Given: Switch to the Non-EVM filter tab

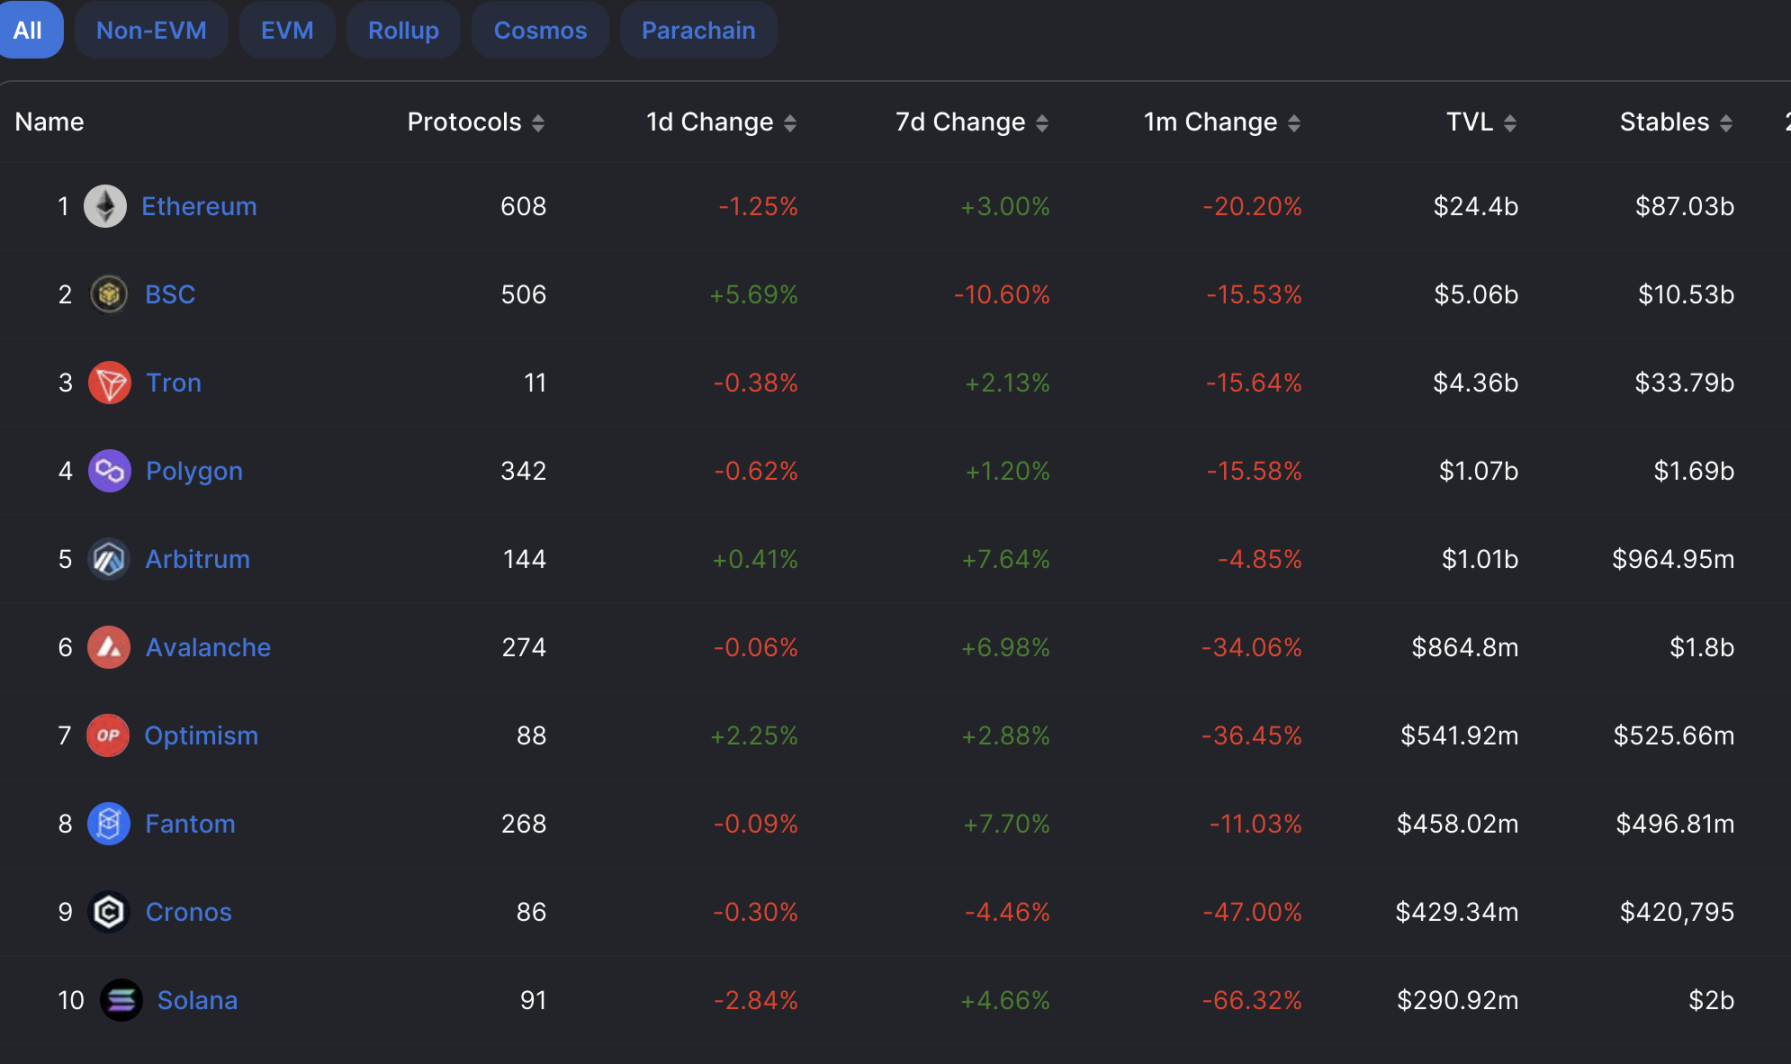Looking at the screenshot, I should [x=151, y=30].
